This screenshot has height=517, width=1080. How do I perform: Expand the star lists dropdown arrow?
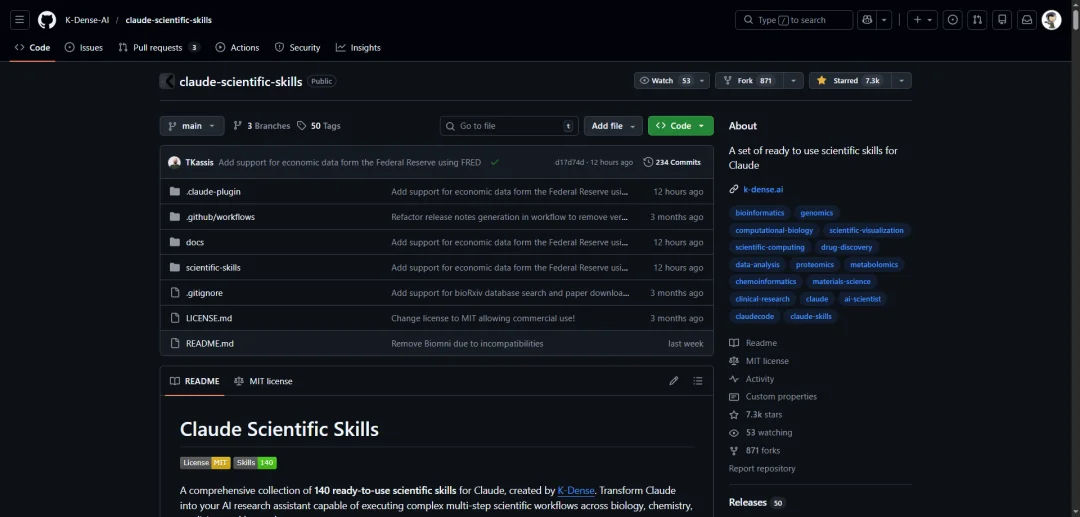click(x=901, y=81)
